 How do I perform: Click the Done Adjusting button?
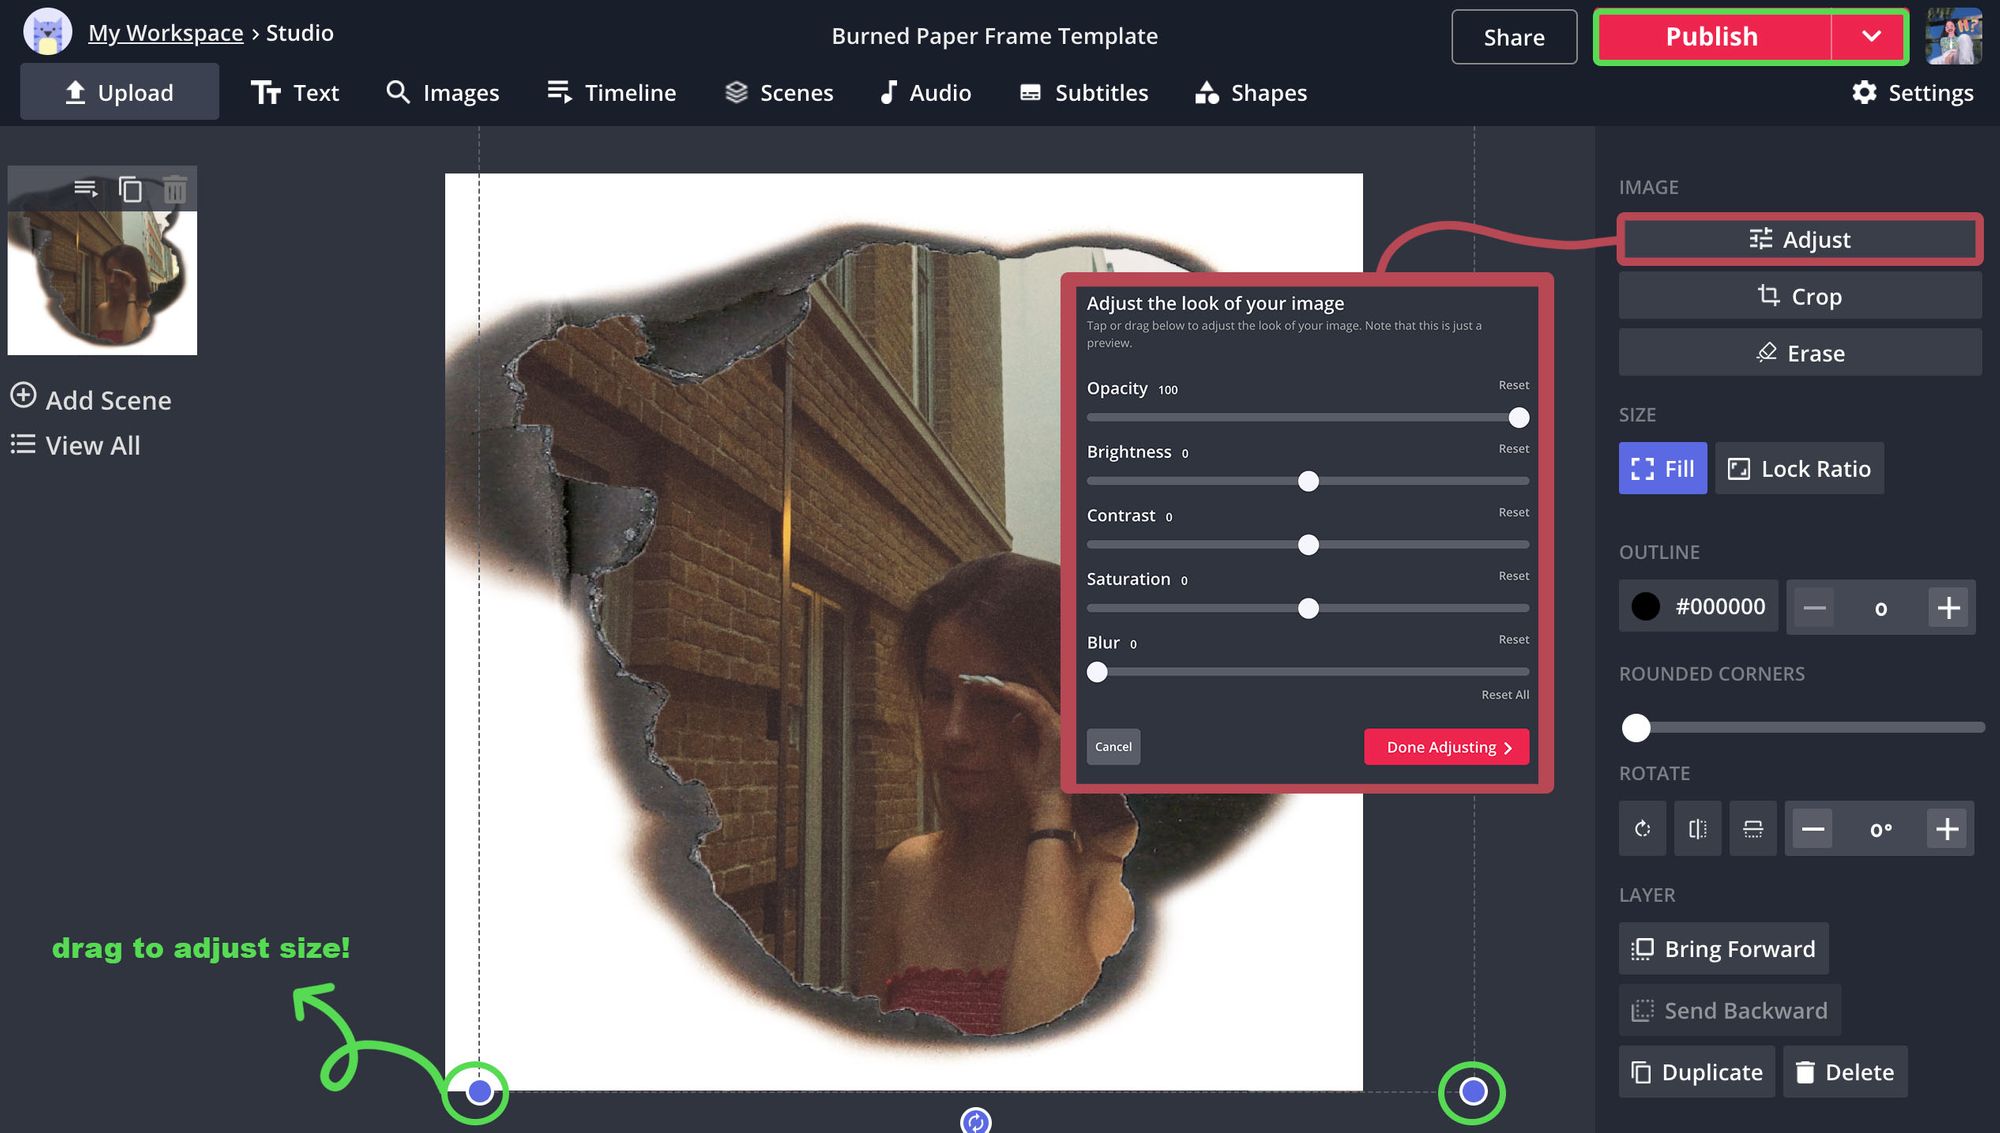[1446, 747]
